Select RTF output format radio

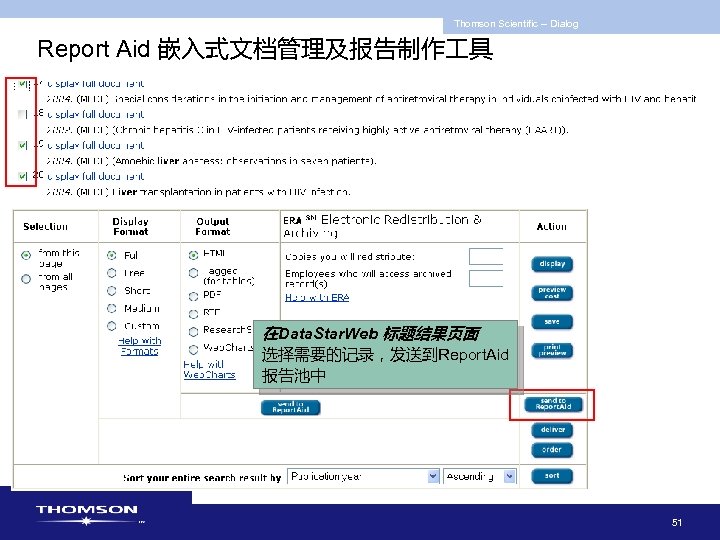pyautogui.click(x=193, y=314)
